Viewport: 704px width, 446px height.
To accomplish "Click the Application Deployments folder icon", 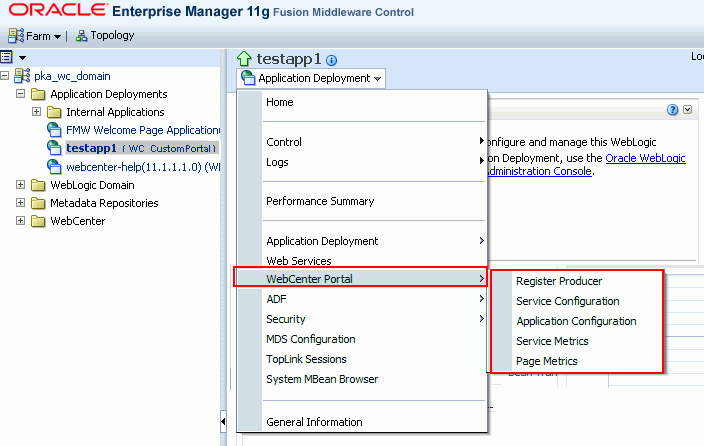I will point(38,94).
